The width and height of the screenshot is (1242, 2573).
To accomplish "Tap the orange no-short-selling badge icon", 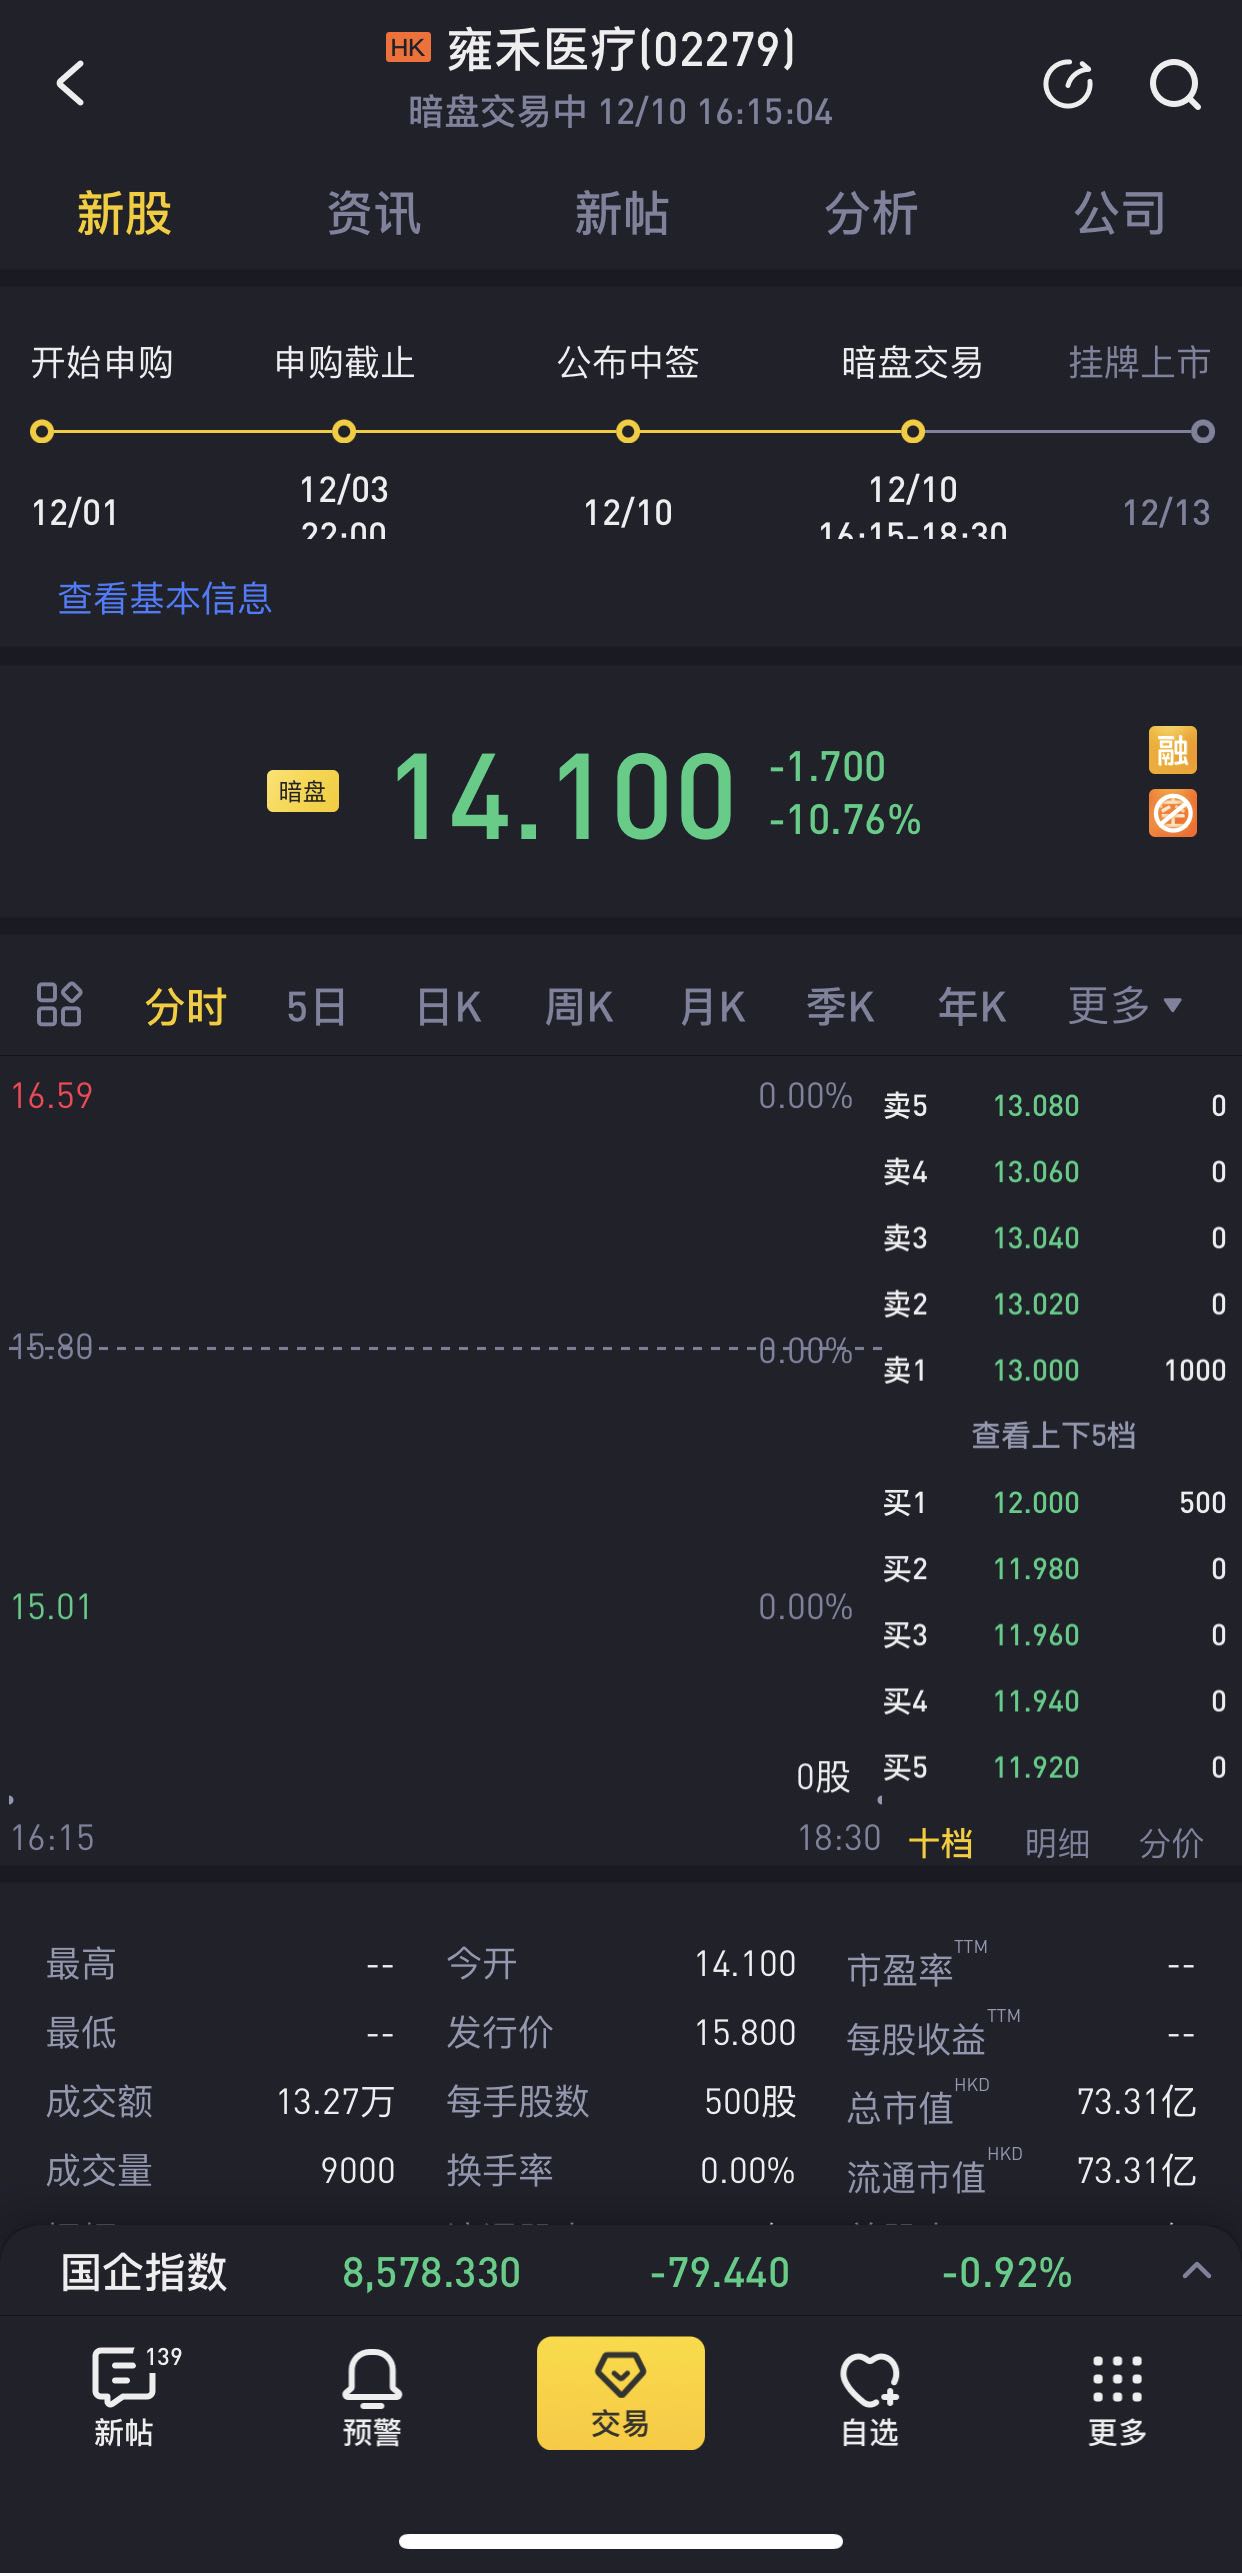I will click(1172, 814).
